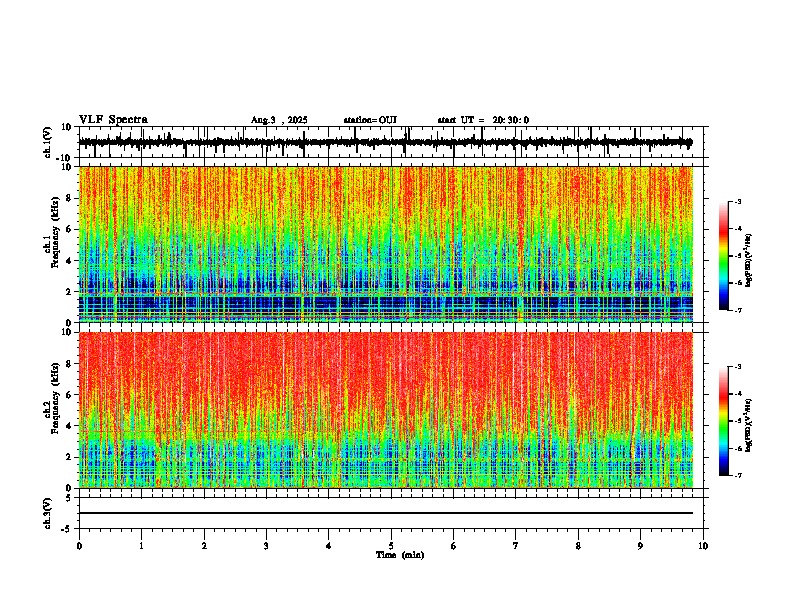Screen dimensions: 792x612
Task: Click time axis tick label "0"
Action: [79, 546]
